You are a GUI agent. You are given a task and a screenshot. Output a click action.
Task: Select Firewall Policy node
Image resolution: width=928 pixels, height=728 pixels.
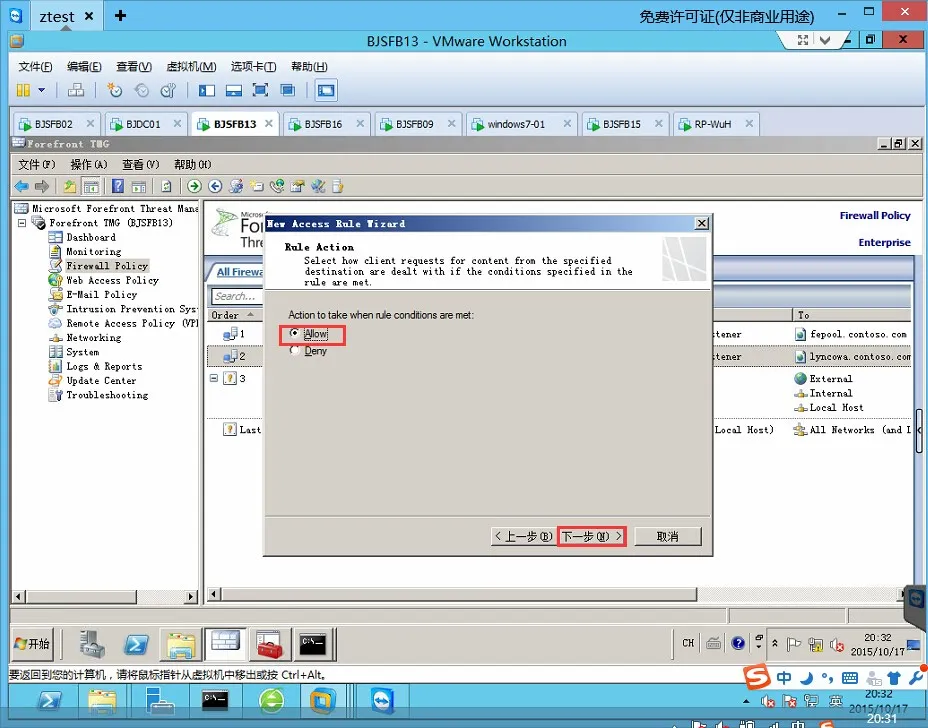107,266
